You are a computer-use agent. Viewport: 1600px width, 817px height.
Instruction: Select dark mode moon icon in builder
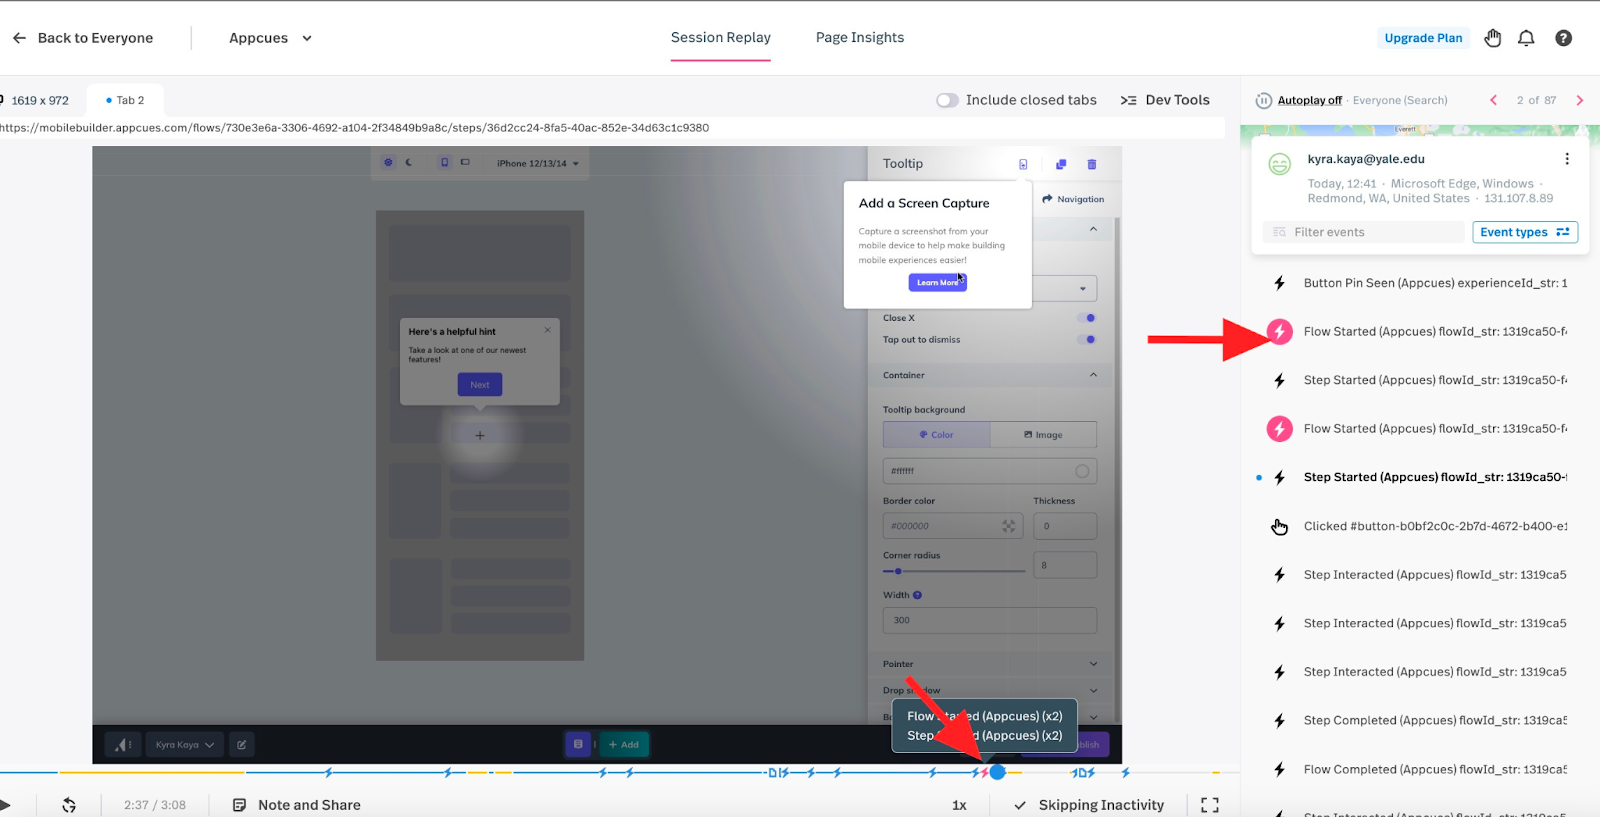point(409,162)
